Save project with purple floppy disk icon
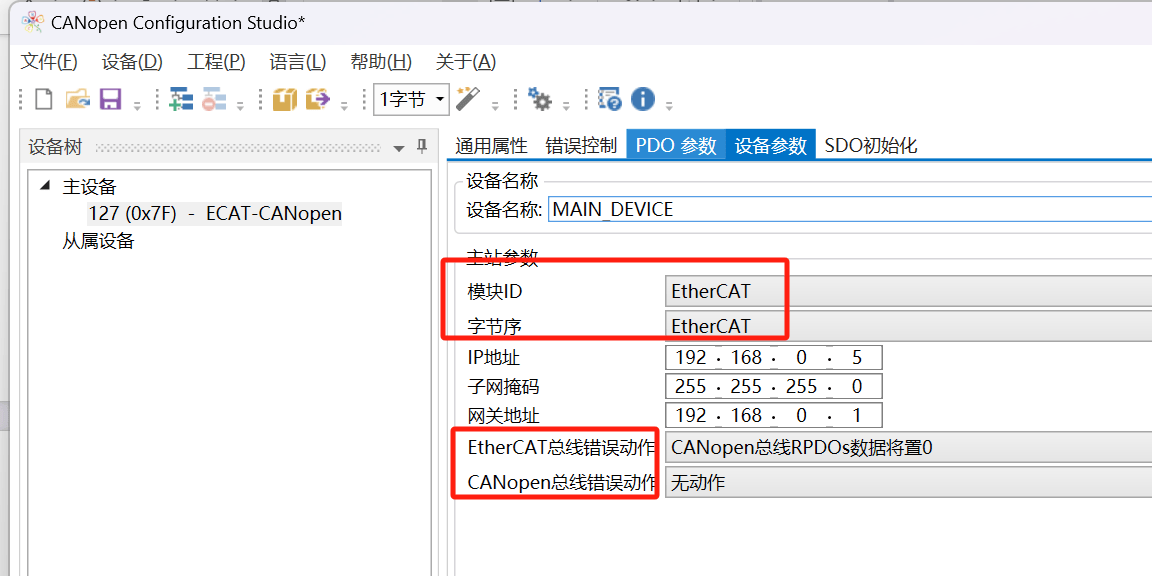The image size is (1152, 576). (110, 99)
